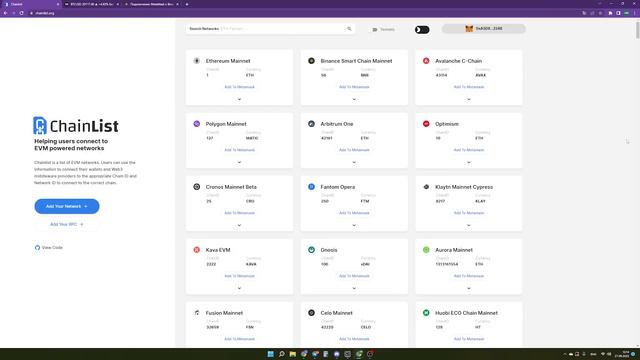Add Avalanche C-Chain to Metamask
The image size is (640, 360).
469,87
